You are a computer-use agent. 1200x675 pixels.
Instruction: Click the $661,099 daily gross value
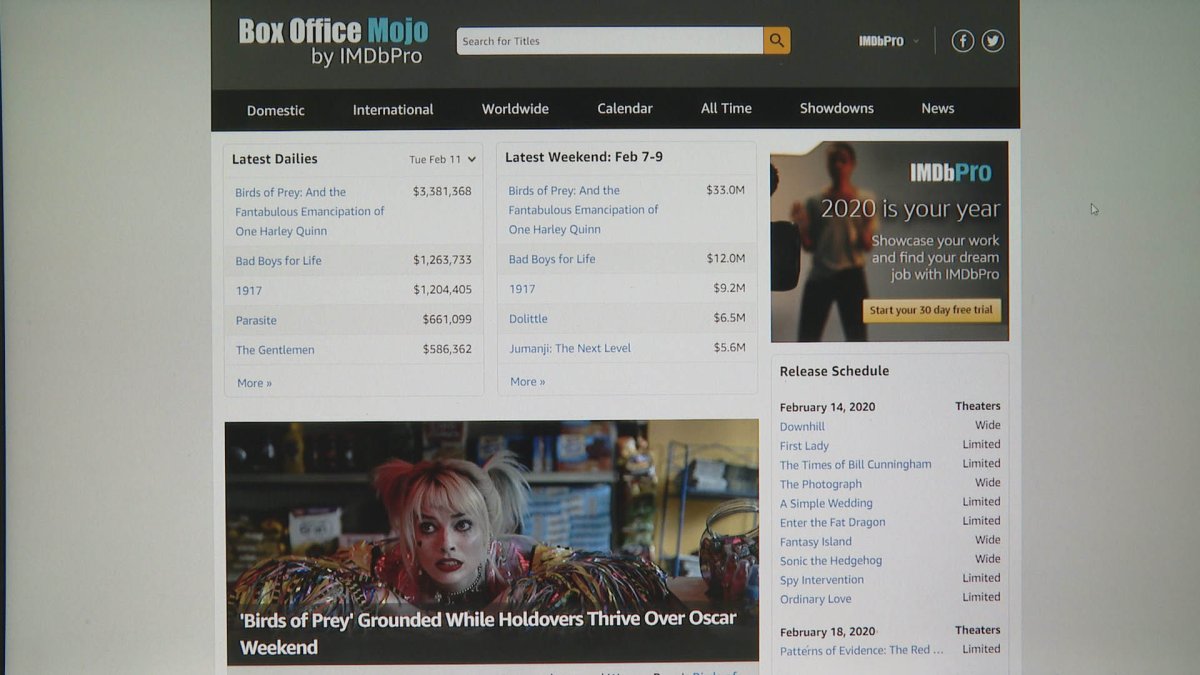point(447,320)
